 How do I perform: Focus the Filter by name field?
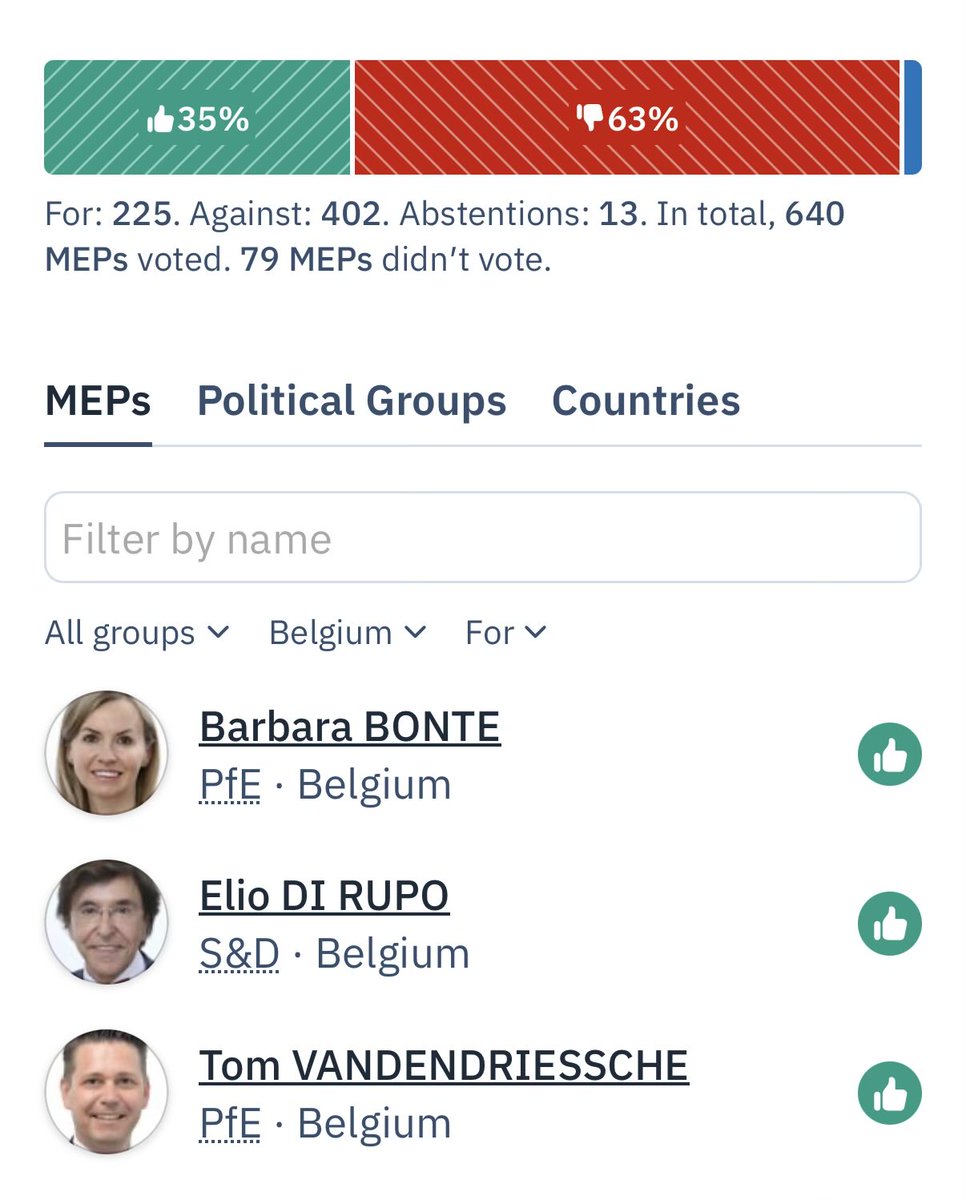[x=483, y=538]
